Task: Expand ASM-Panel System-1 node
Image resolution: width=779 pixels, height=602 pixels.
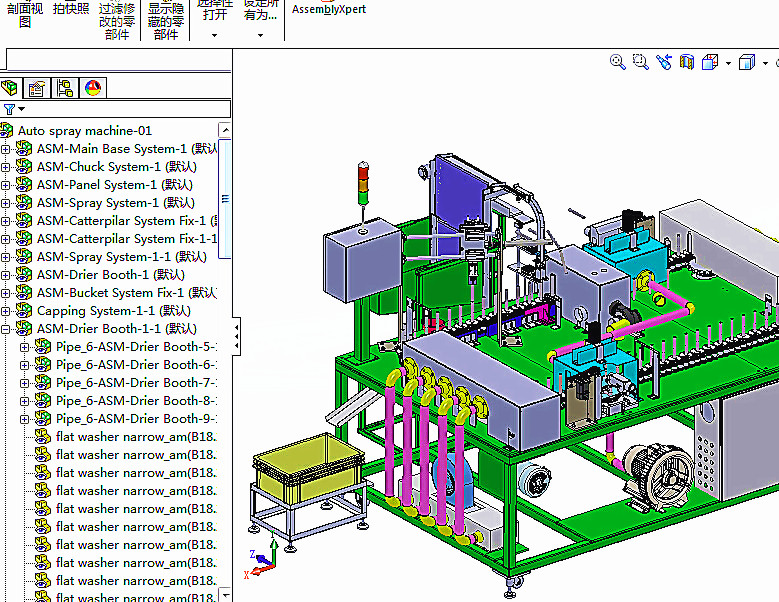Action: point(5,185)
